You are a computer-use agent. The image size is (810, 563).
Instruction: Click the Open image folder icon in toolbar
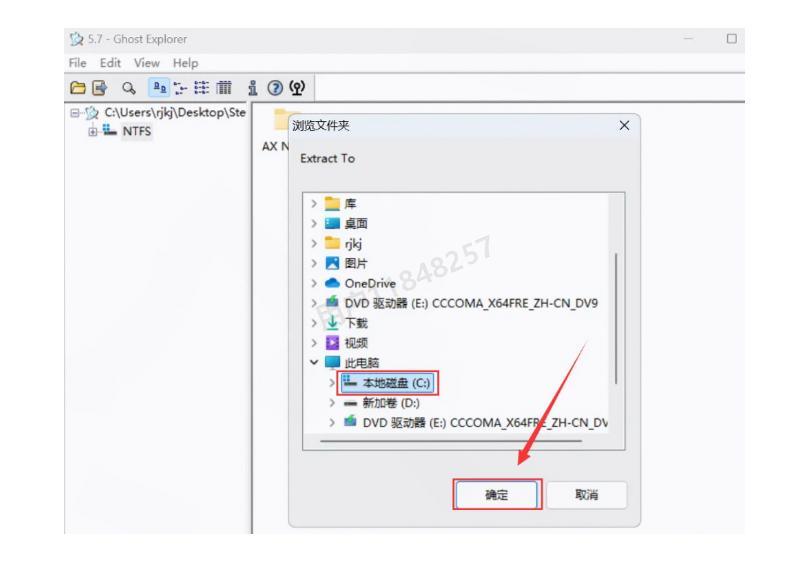pos(77,88)
